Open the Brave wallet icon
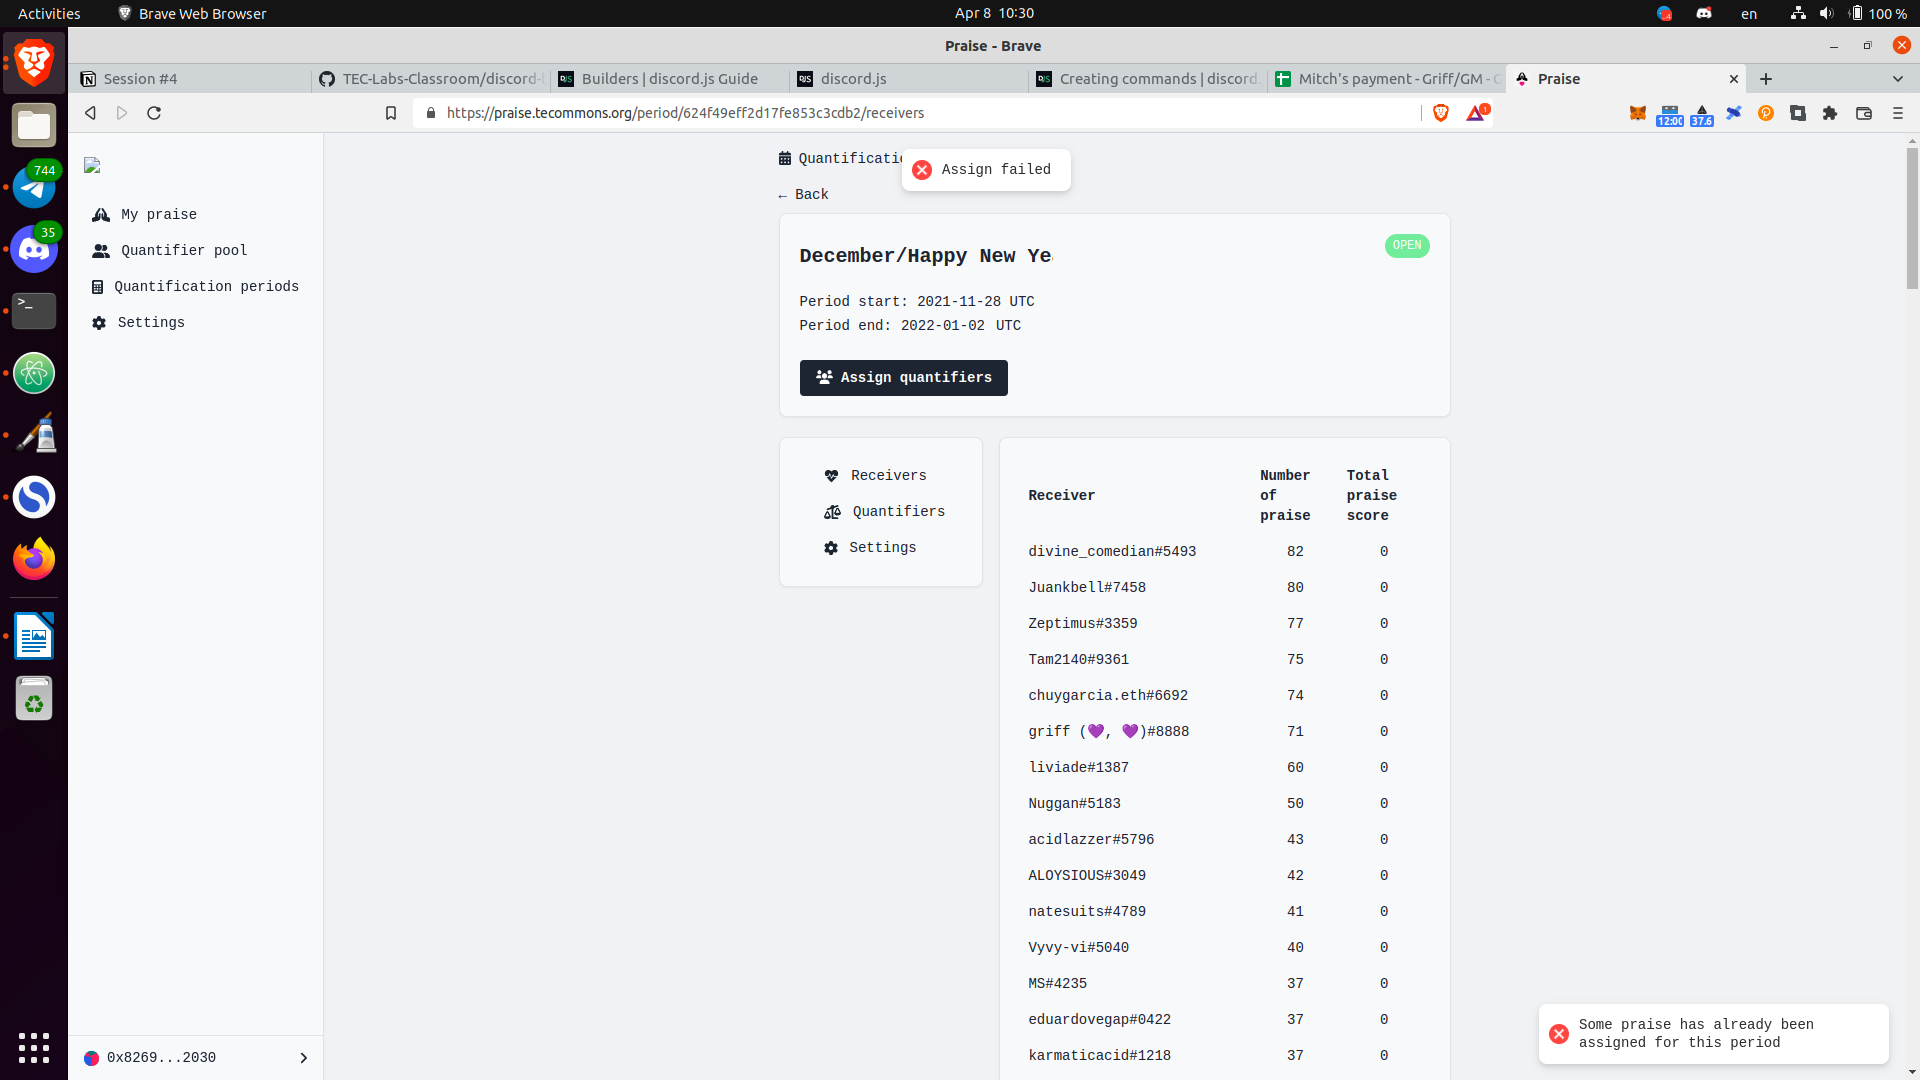1920x1080 pixels. [1865, 113]
